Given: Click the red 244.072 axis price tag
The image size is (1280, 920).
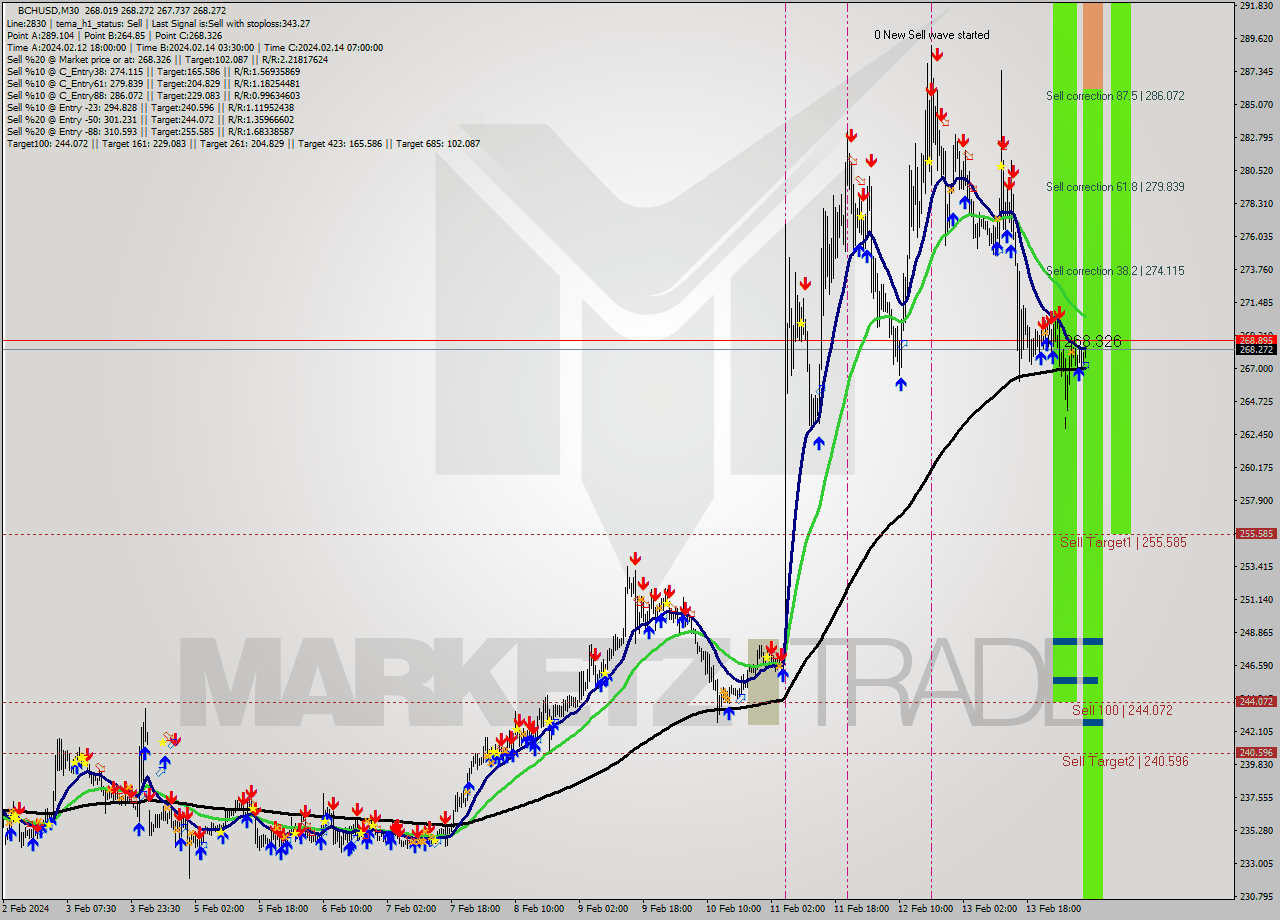Looking at the screenshot, I should pos(1256,701).
